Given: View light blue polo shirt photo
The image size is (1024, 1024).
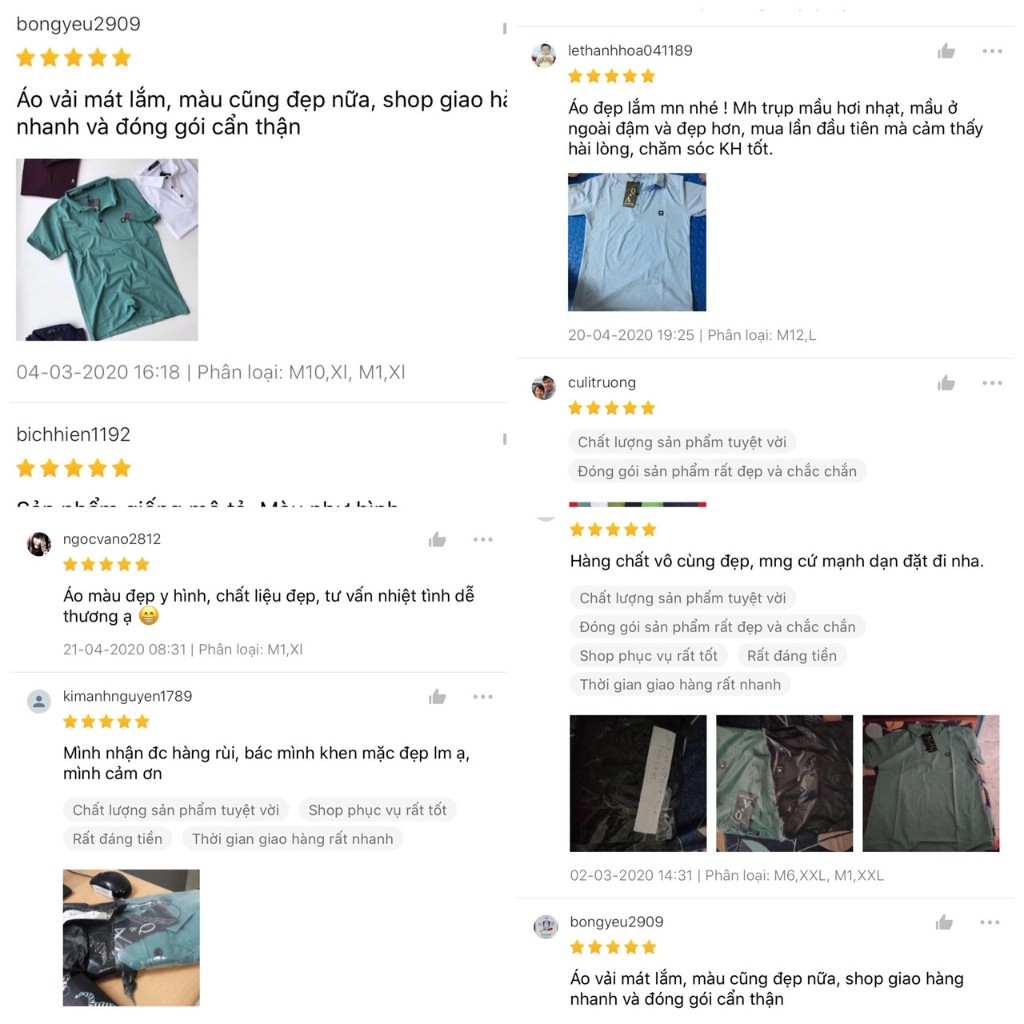Looking at the screenshot, I should coord(637,242).
